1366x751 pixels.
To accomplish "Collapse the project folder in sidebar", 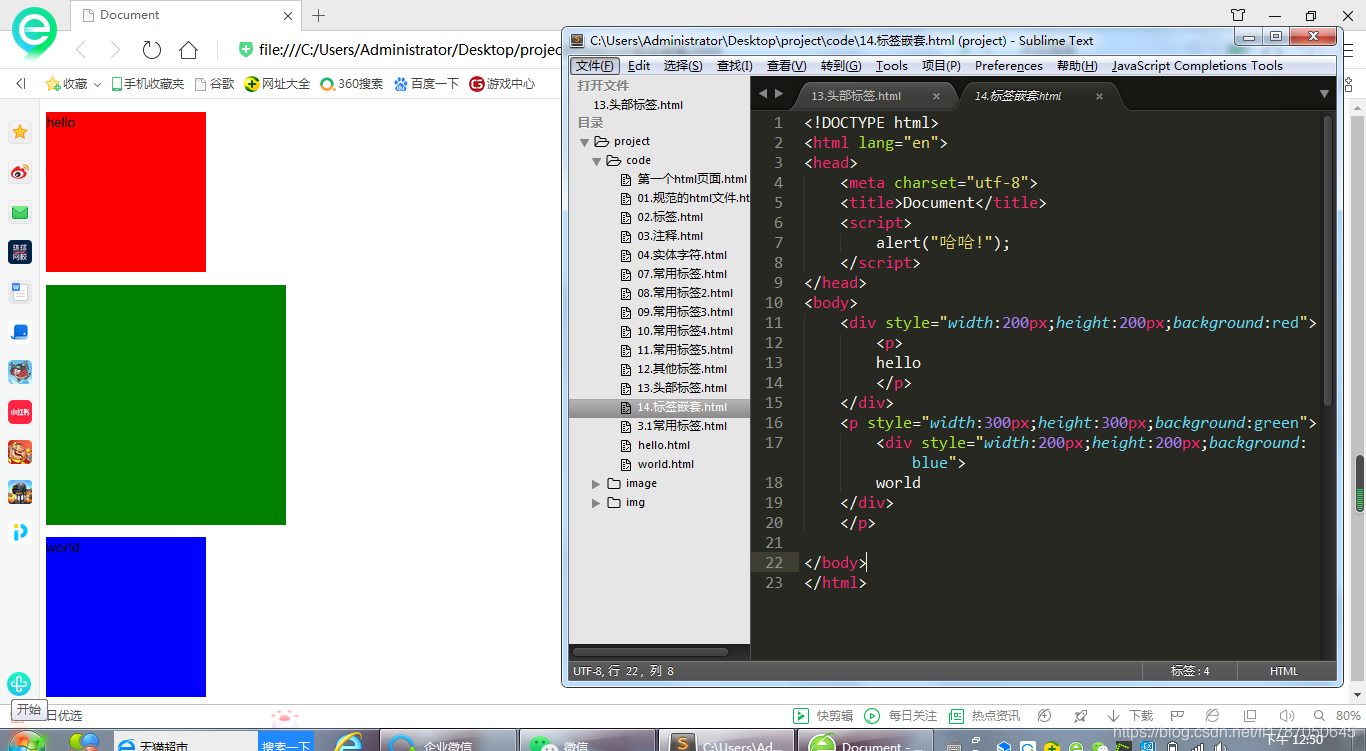I will coord(585,142).
